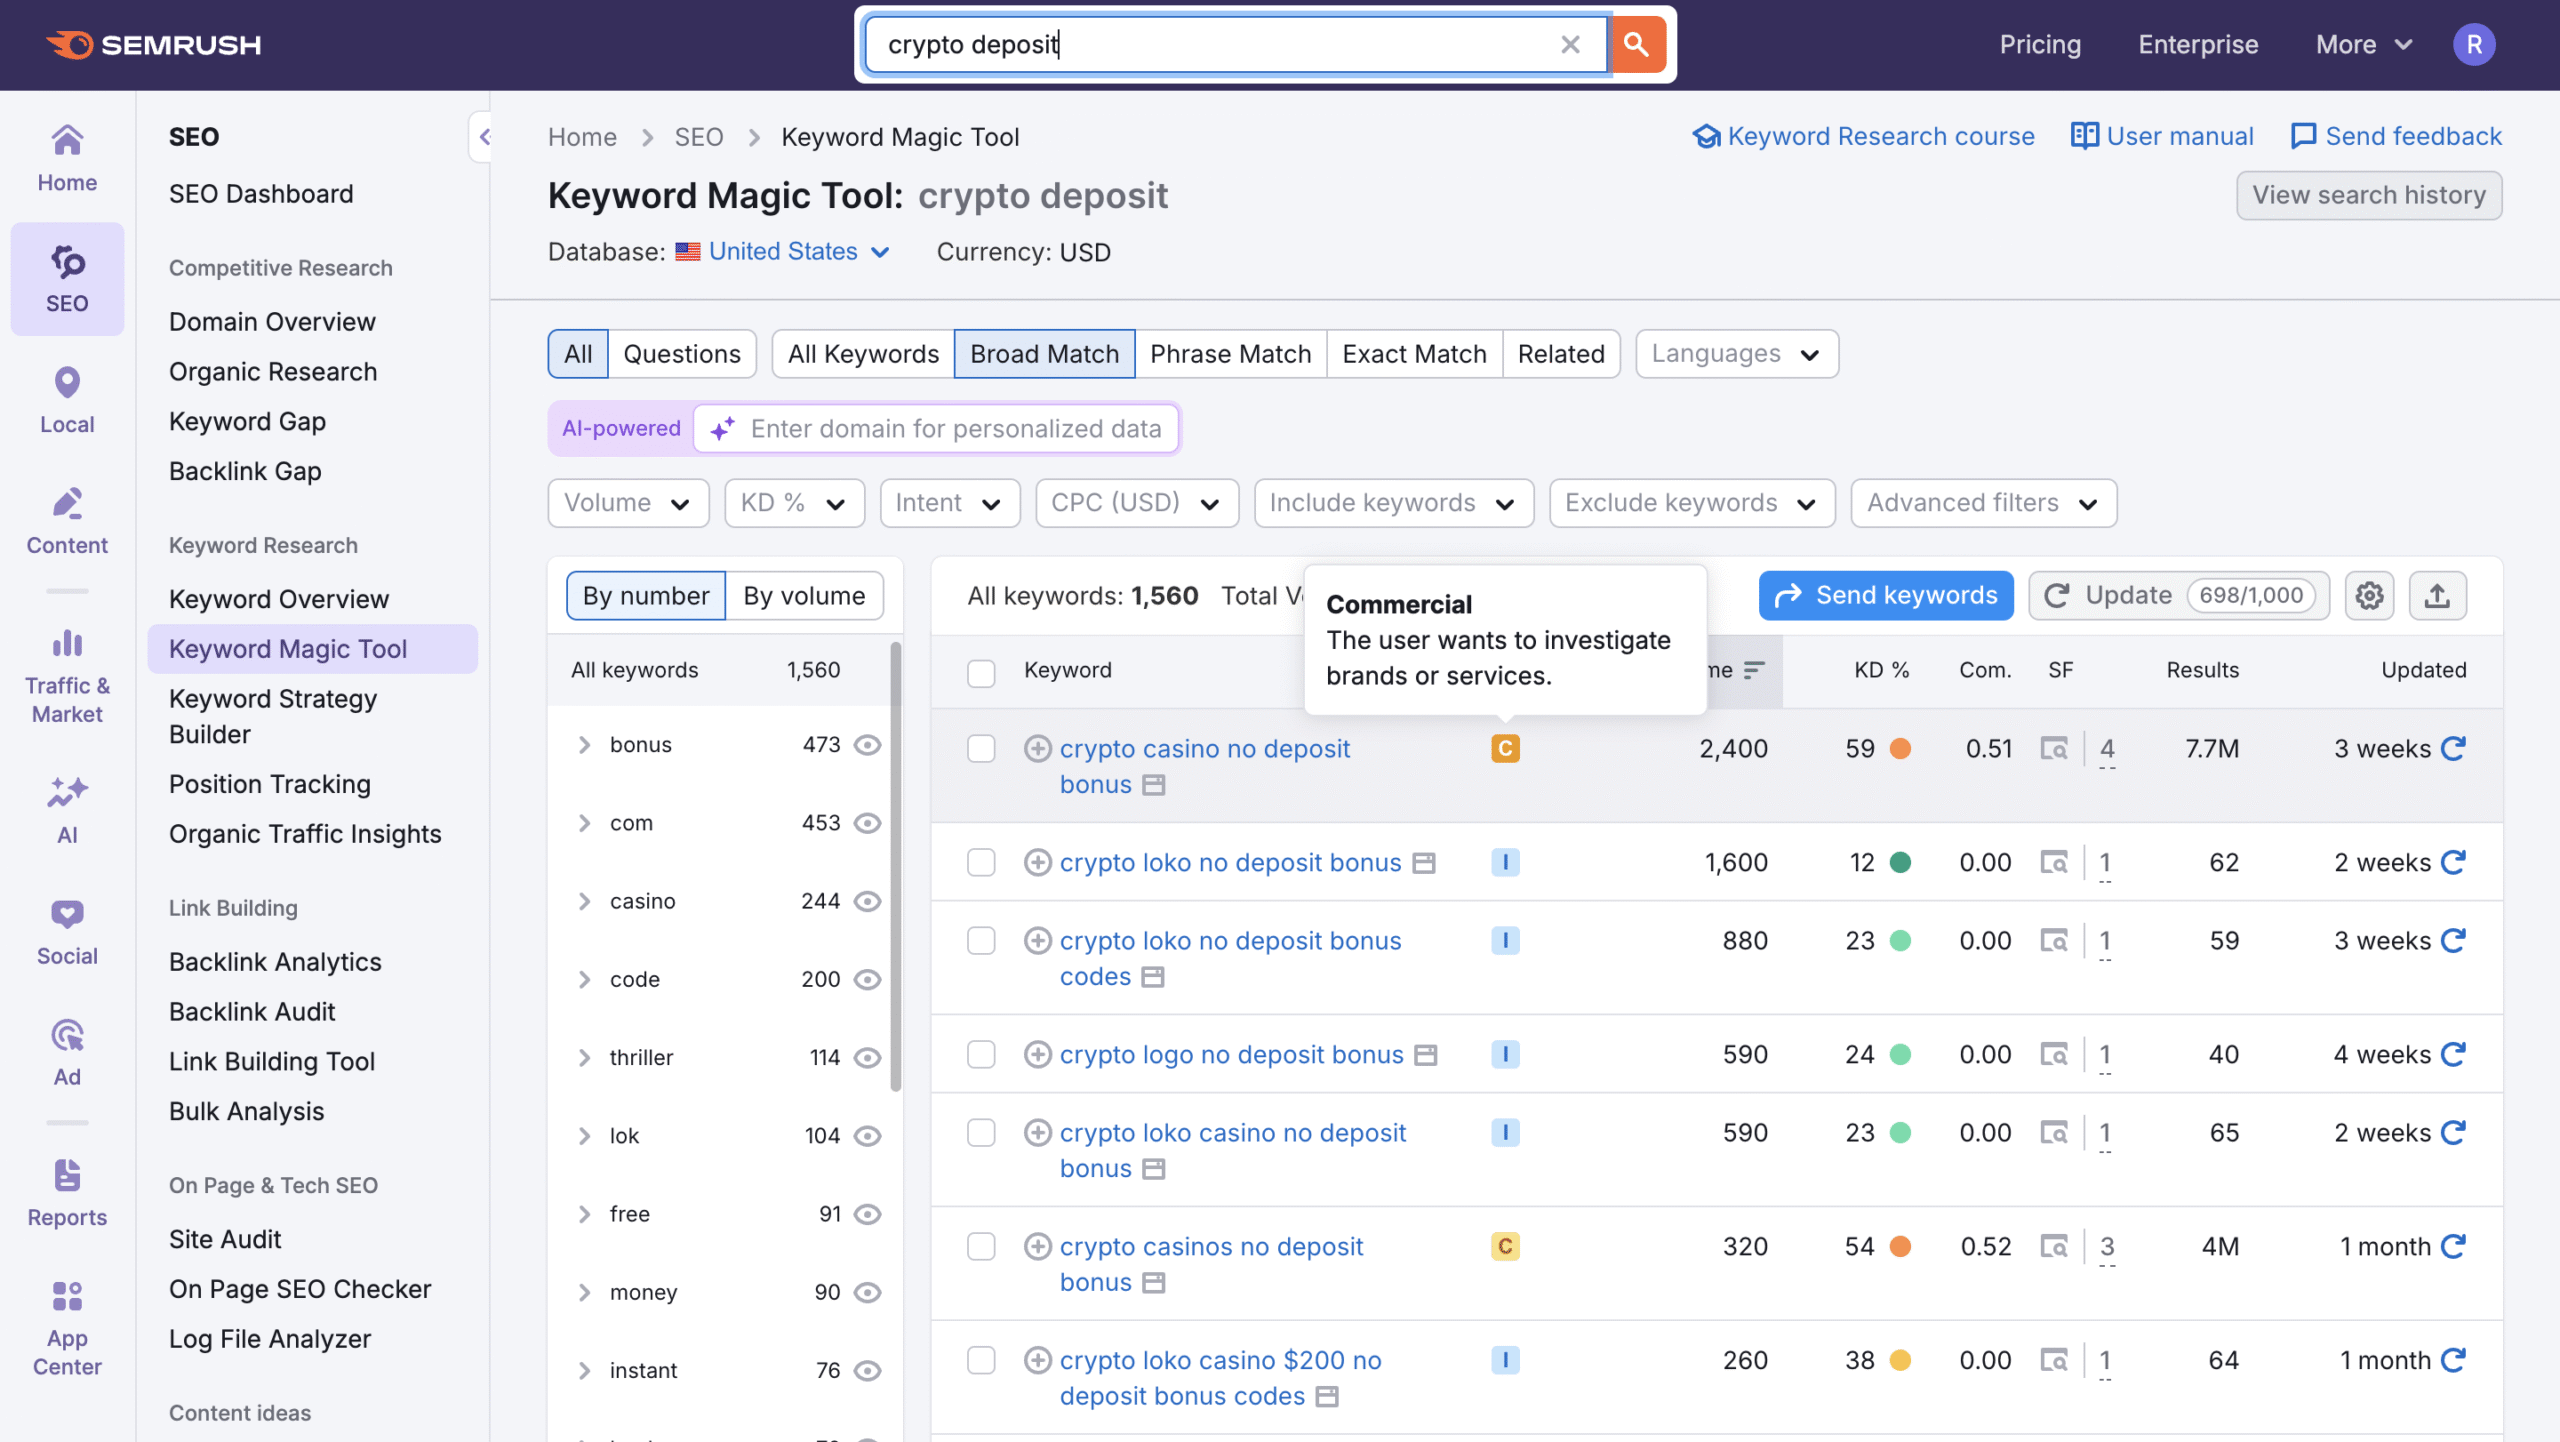Click Informational badge on crypto loko $200 row
The width and height of the screenshot is (2560, 1442).
coord(1505,1361)
